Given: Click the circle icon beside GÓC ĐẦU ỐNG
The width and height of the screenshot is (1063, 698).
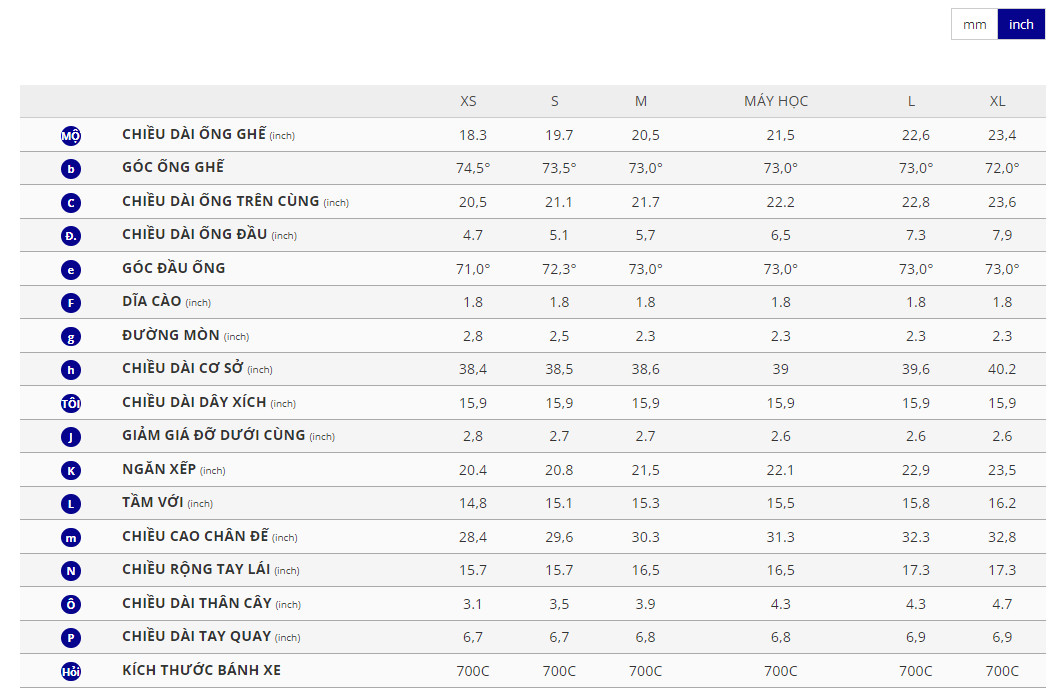Looking at the screenshot, I should 71,270.
